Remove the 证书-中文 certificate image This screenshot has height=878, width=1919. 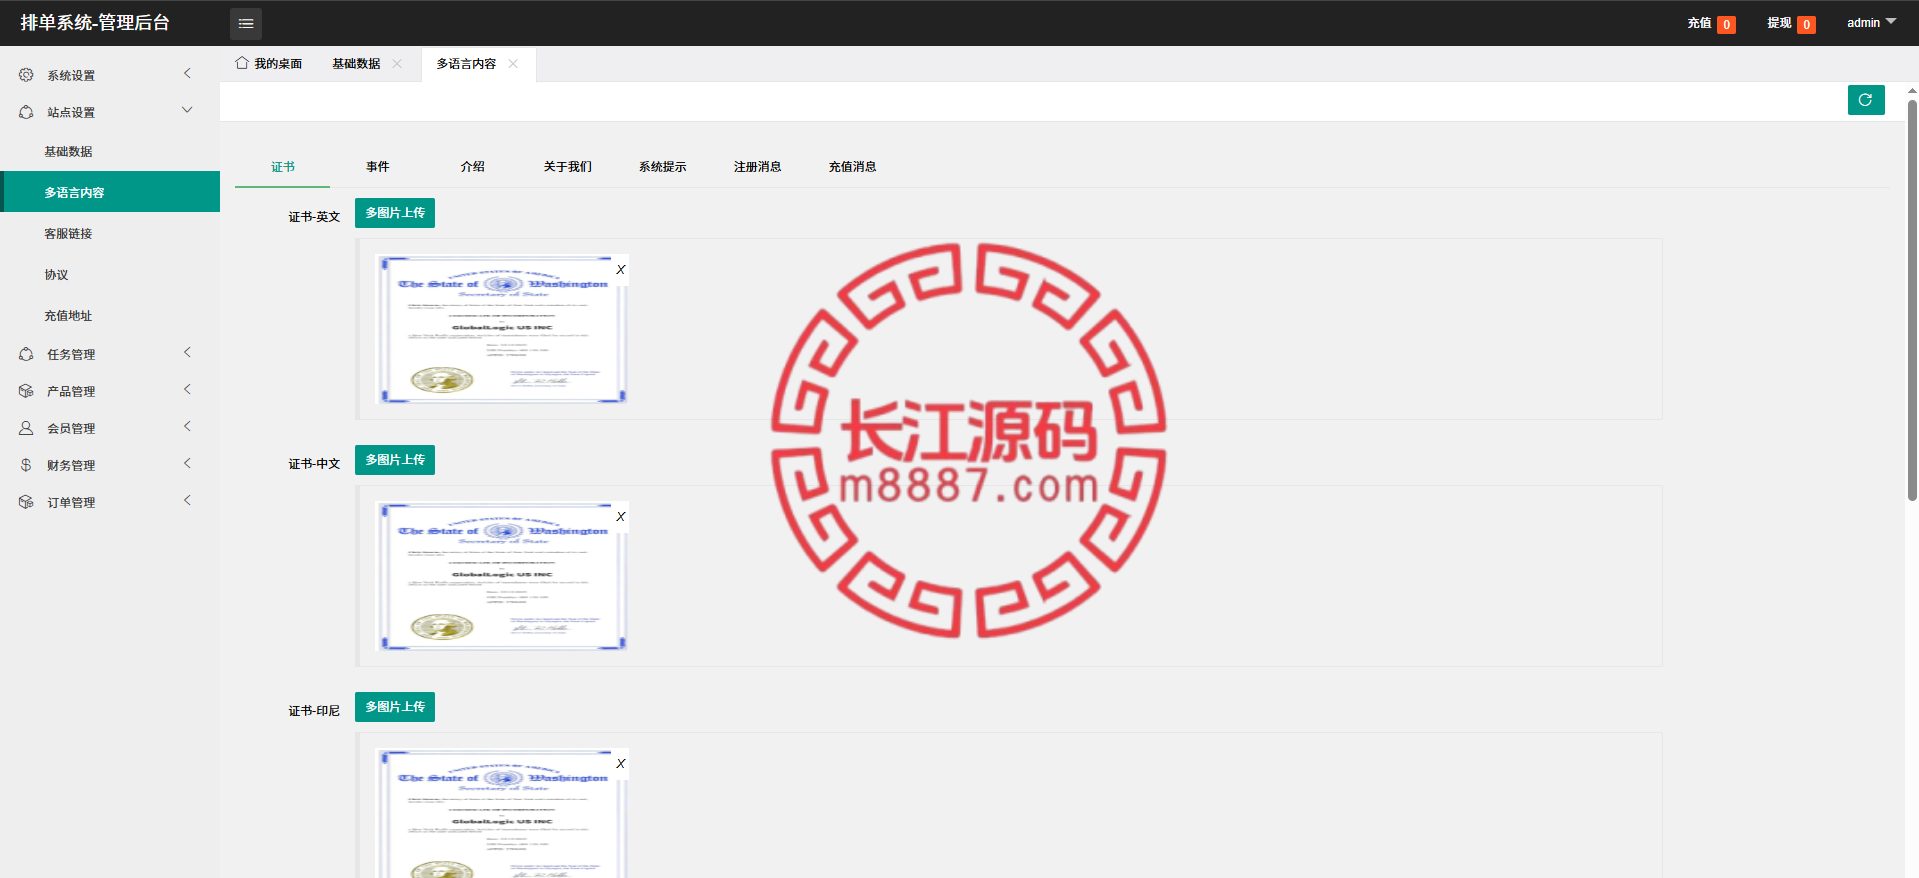pyautogui.click(x=621, y=516)
